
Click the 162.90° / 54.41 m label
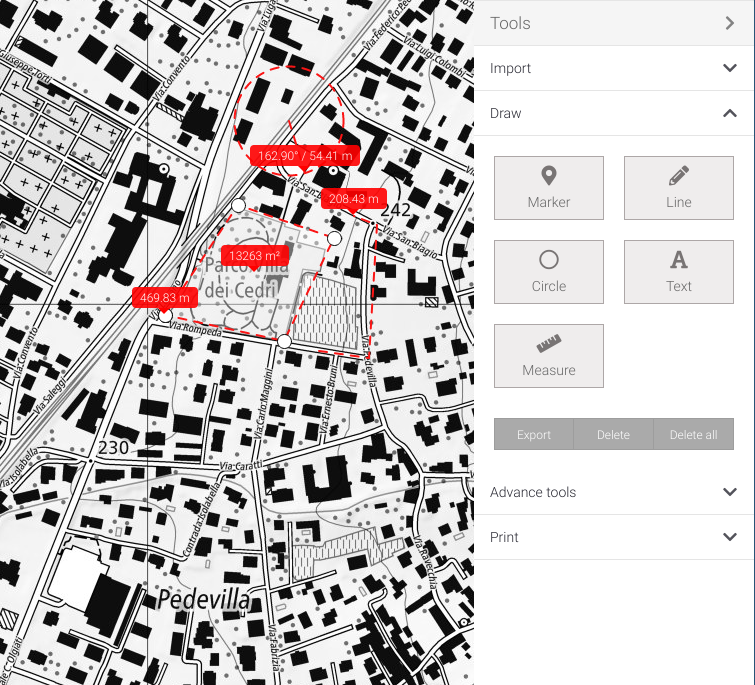click(305, 156)
